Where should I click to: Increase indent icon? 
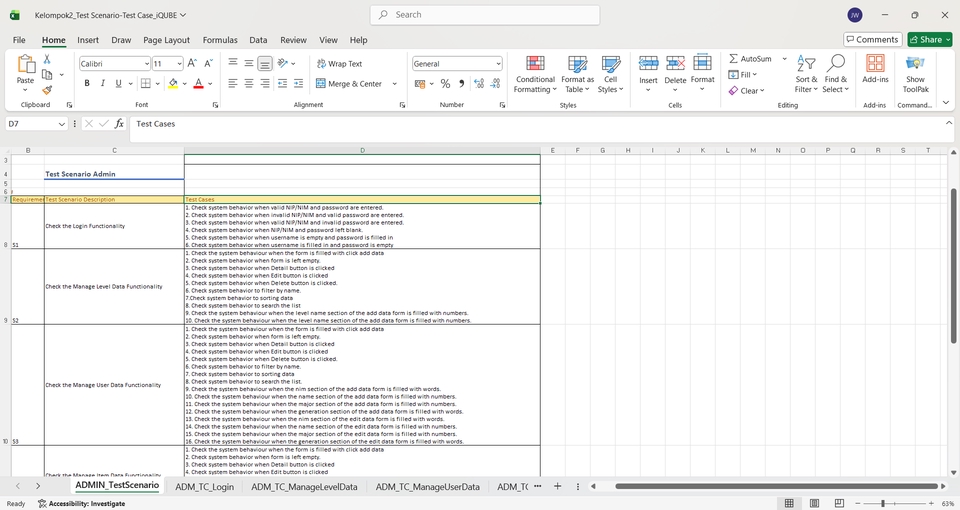point(298,83)
